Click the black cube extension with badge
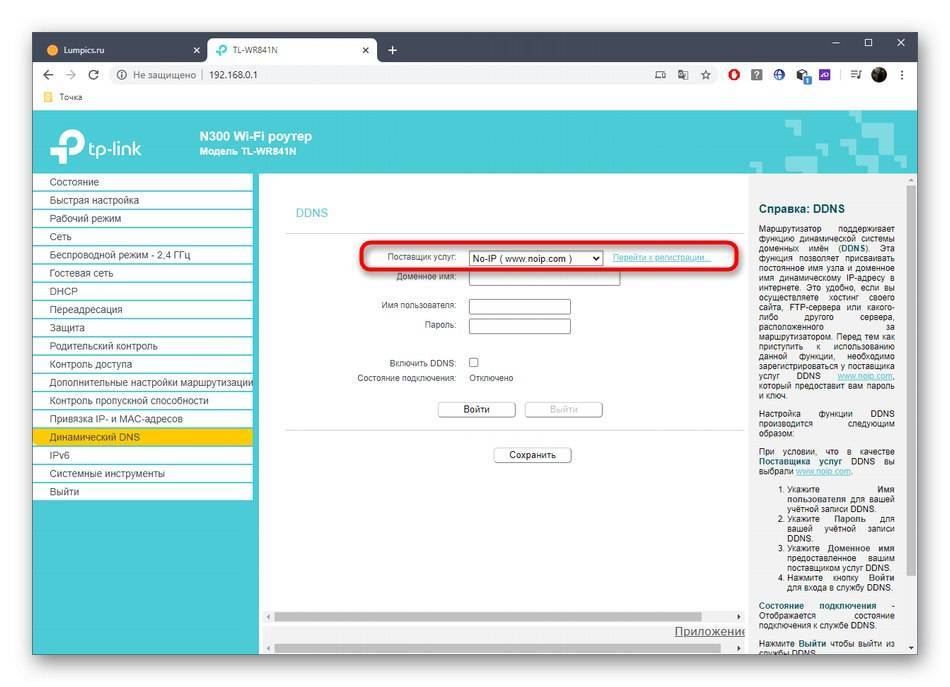This screenshot has height=687, width=950. tap(803, 76)
